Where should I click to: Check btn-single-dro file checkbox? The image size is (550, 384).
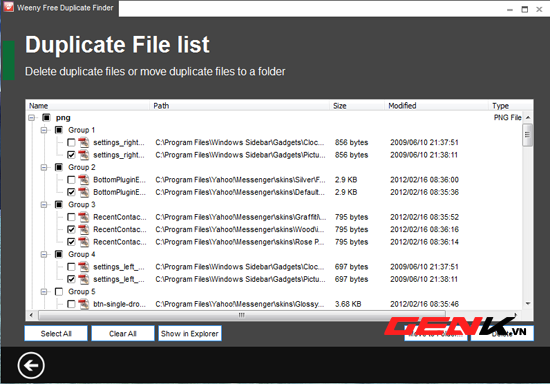tap(71, 304)
